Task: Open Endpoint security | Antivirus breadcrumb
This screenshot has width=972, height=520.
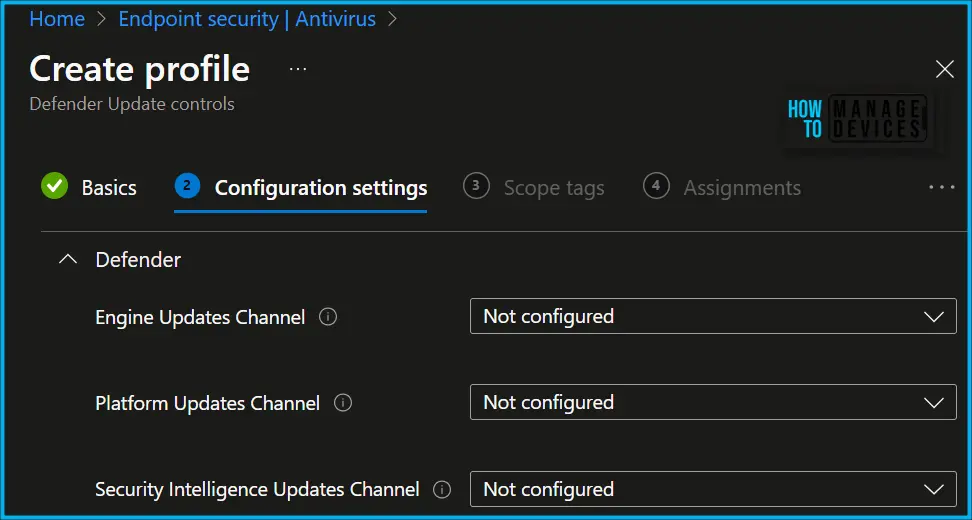Action: (x=247, y=19)
